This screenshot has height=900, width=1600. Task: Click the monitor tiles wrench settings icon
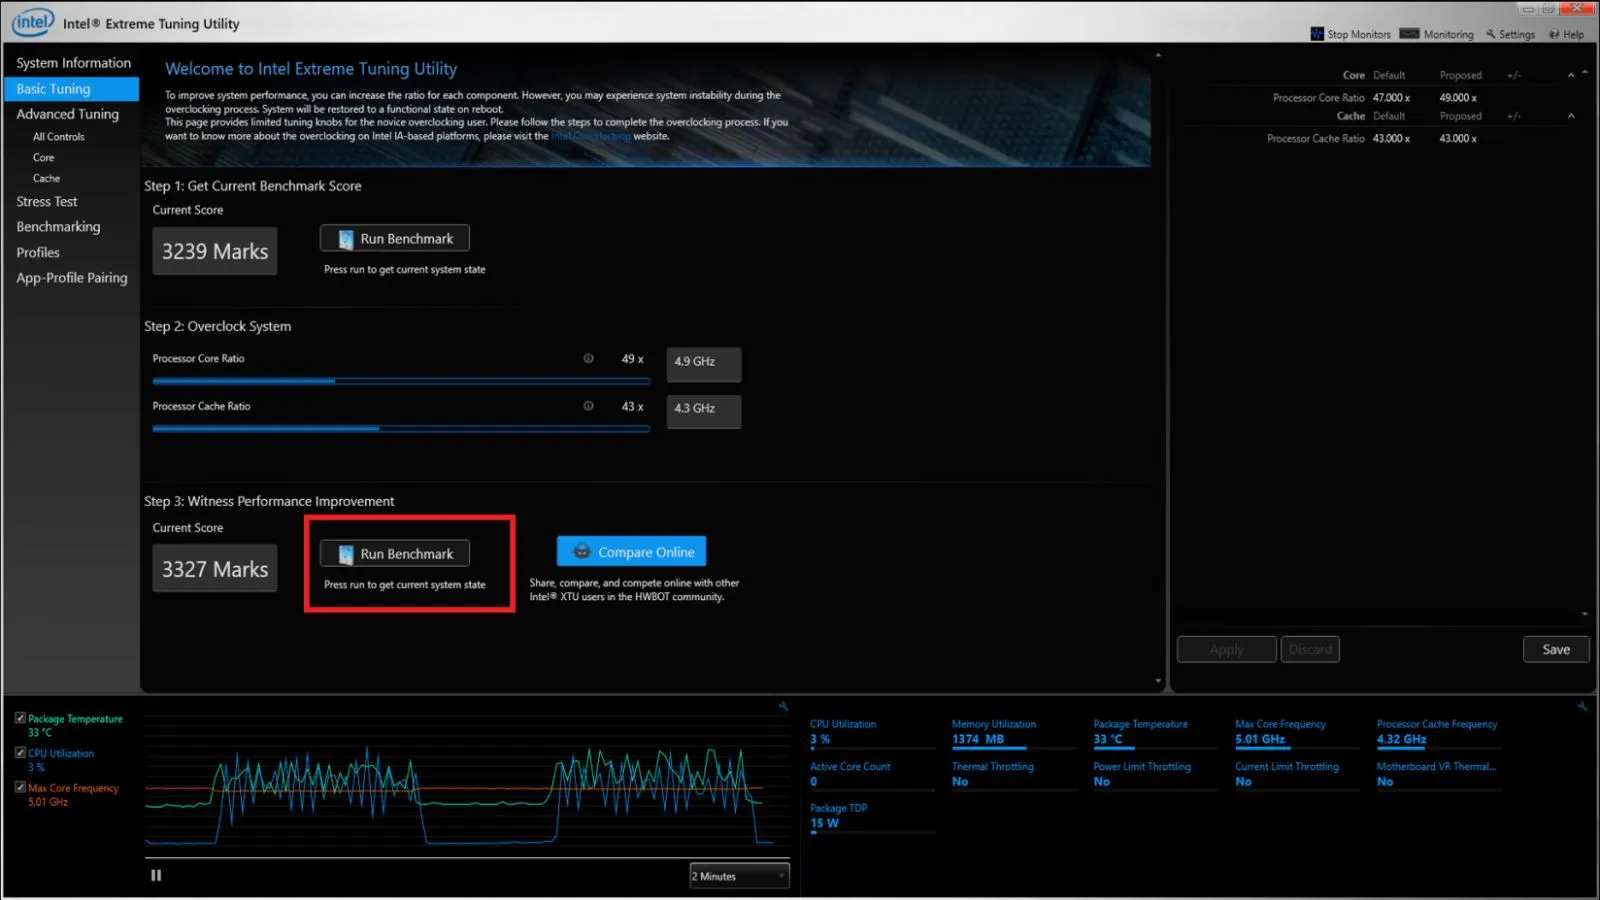pyautogui.click(x=1582, y=706)
